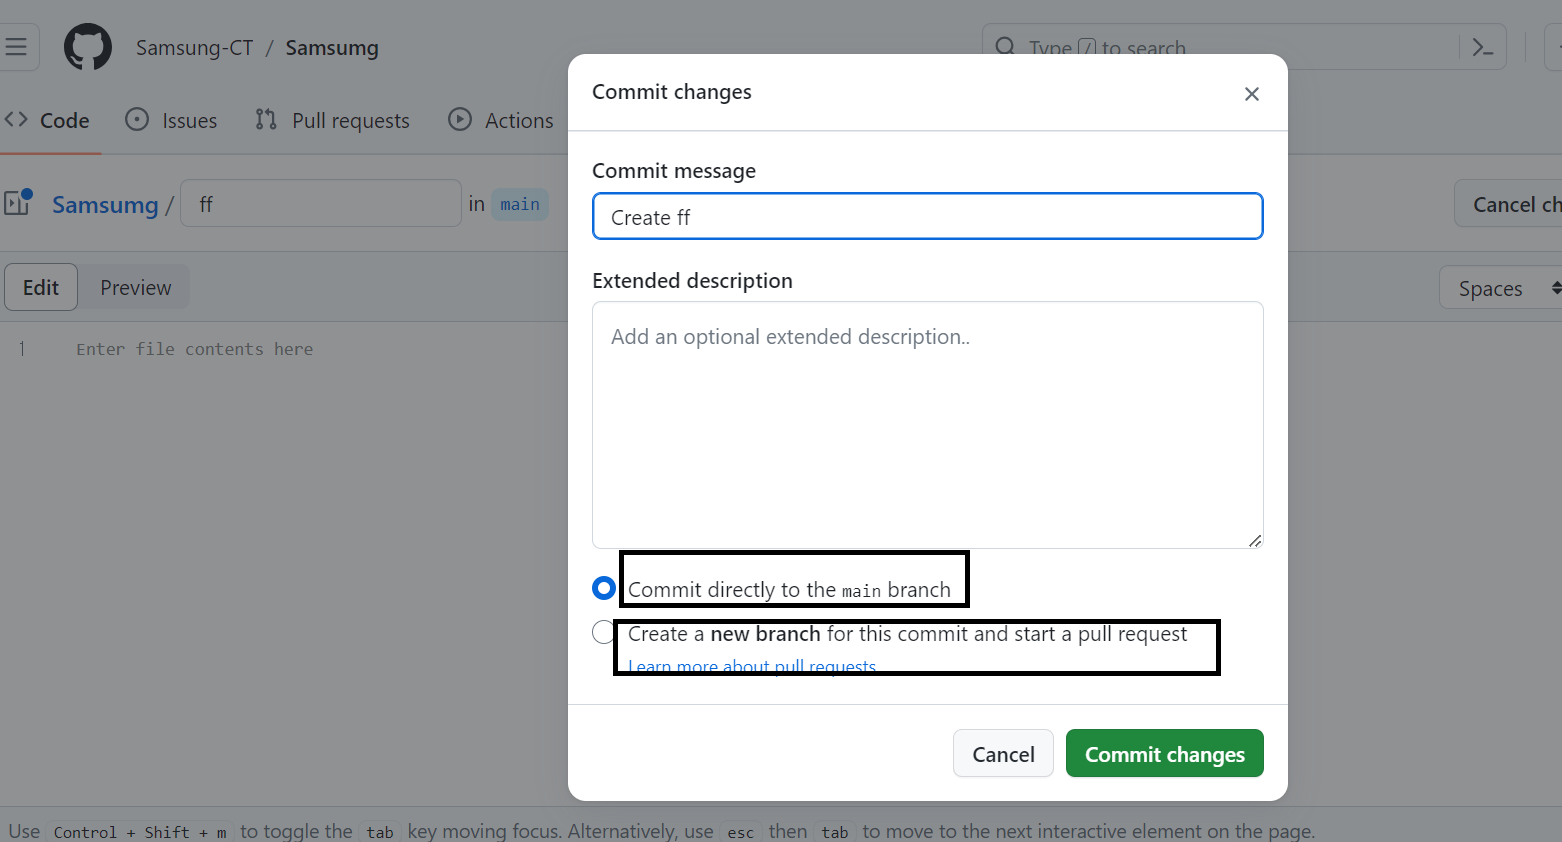Image resolution: width=1562 pixels, height=842 pixels.
Task: Click the Cancel button in dialog
Action: [x=1003, y=754]
